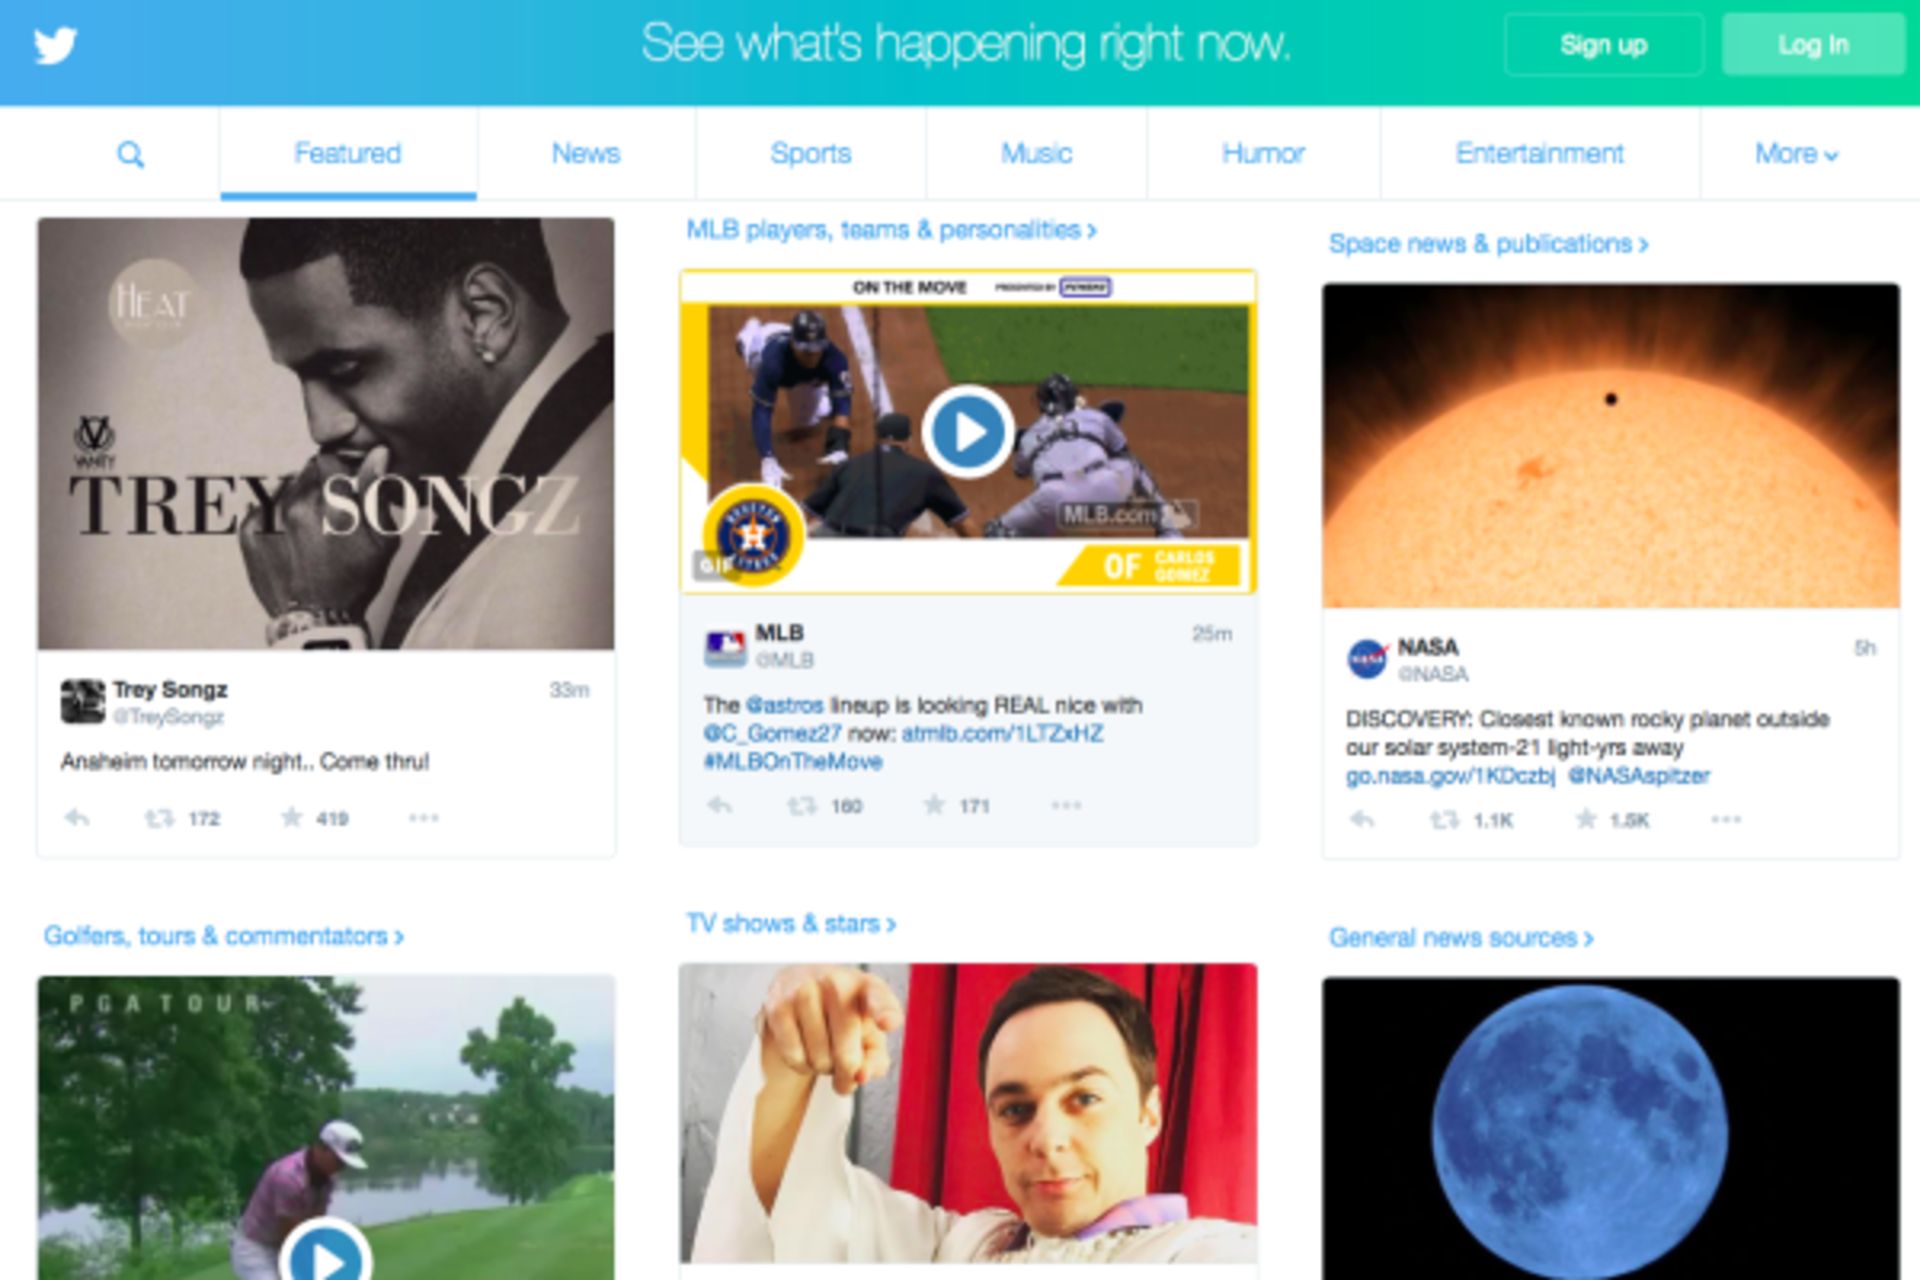Open Space news & publications list

(1488, 244)
